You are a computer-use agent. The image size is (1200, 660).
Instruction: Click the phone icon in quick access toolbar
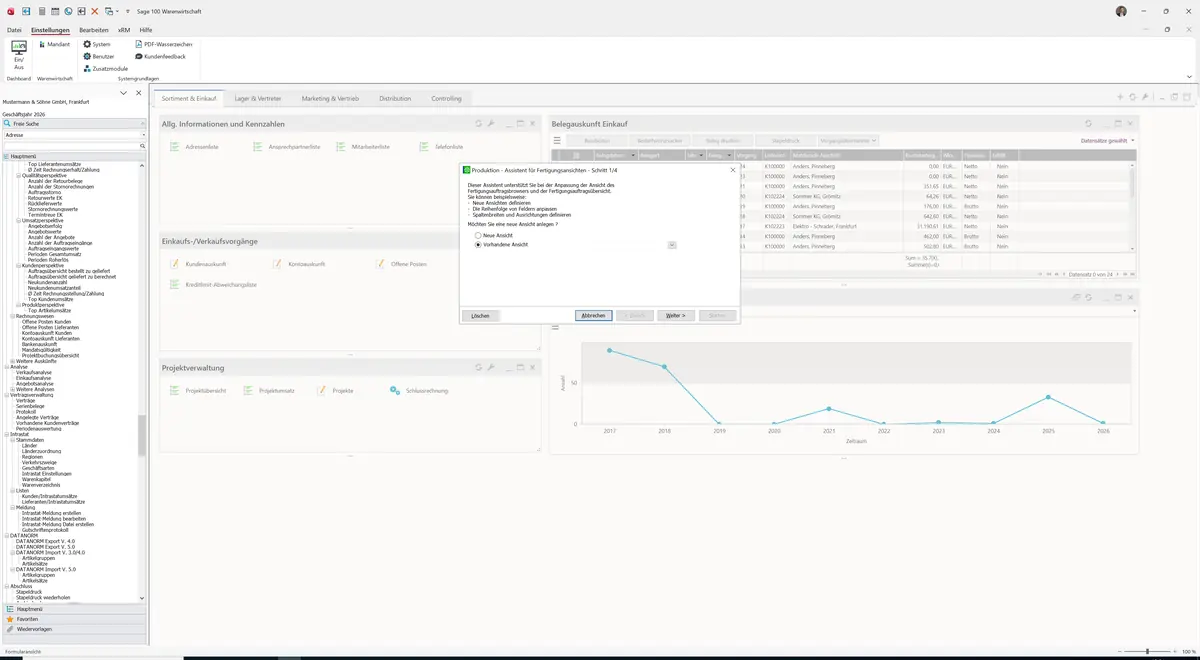pyautogui.click(x=68, y=10)
